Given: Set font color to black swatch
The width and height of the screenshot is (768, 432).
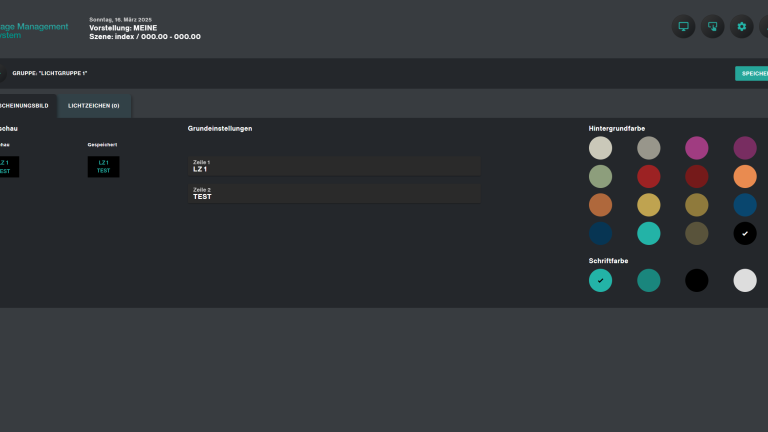Looking at the screenshot, I should coord(697,281).
